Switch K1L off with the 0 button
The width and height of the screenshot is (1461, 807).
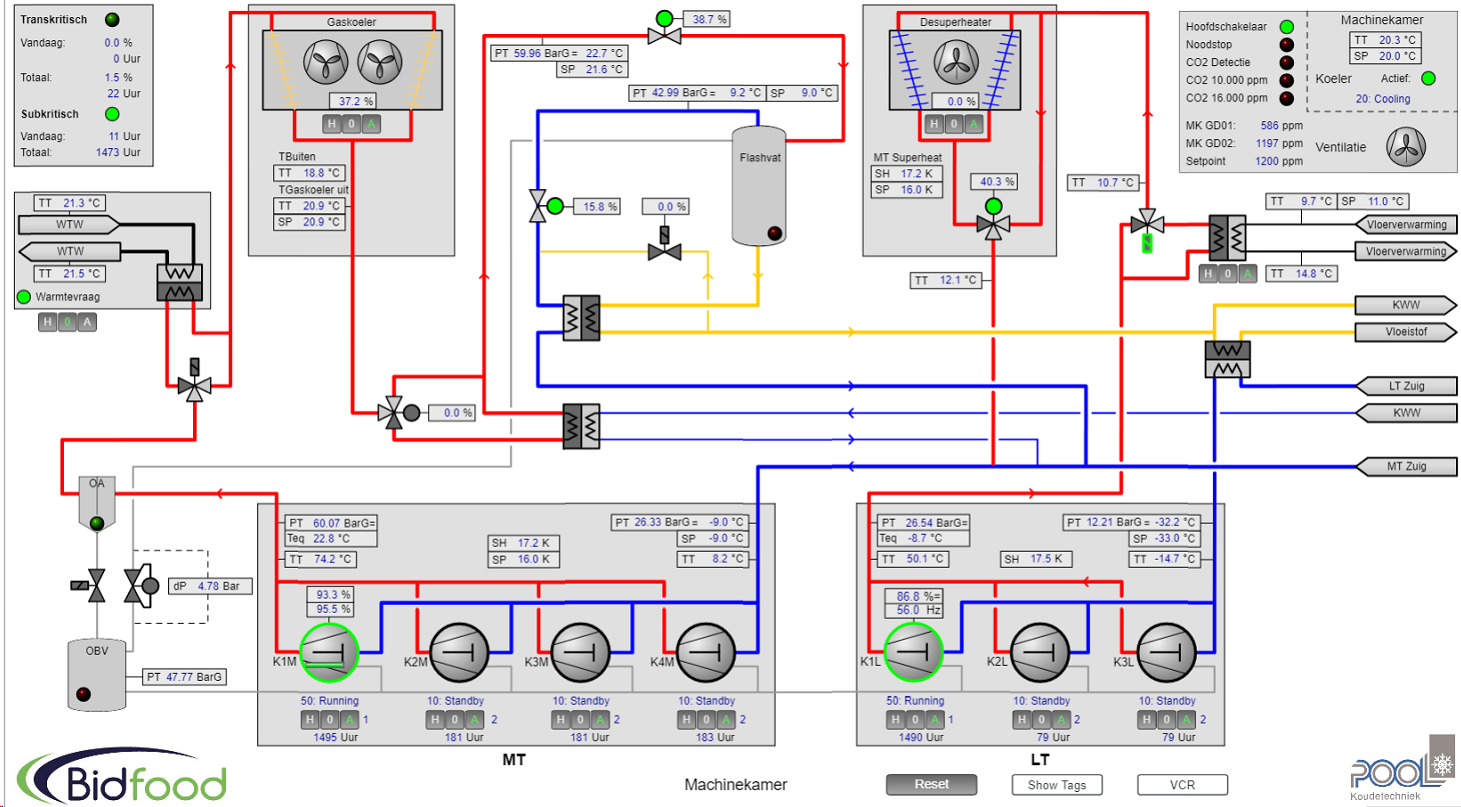913,720
